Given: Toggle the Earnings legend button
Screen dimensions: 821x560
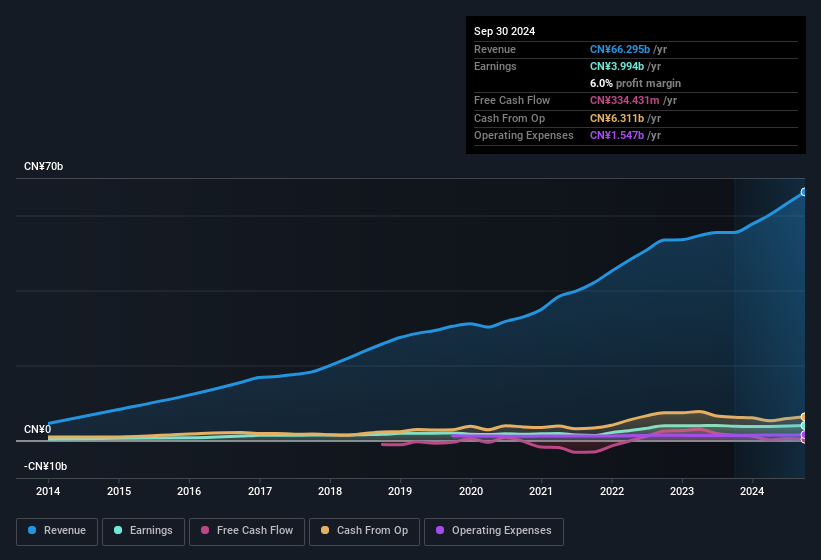Looking at the screenshot, I should pos(143,531).
